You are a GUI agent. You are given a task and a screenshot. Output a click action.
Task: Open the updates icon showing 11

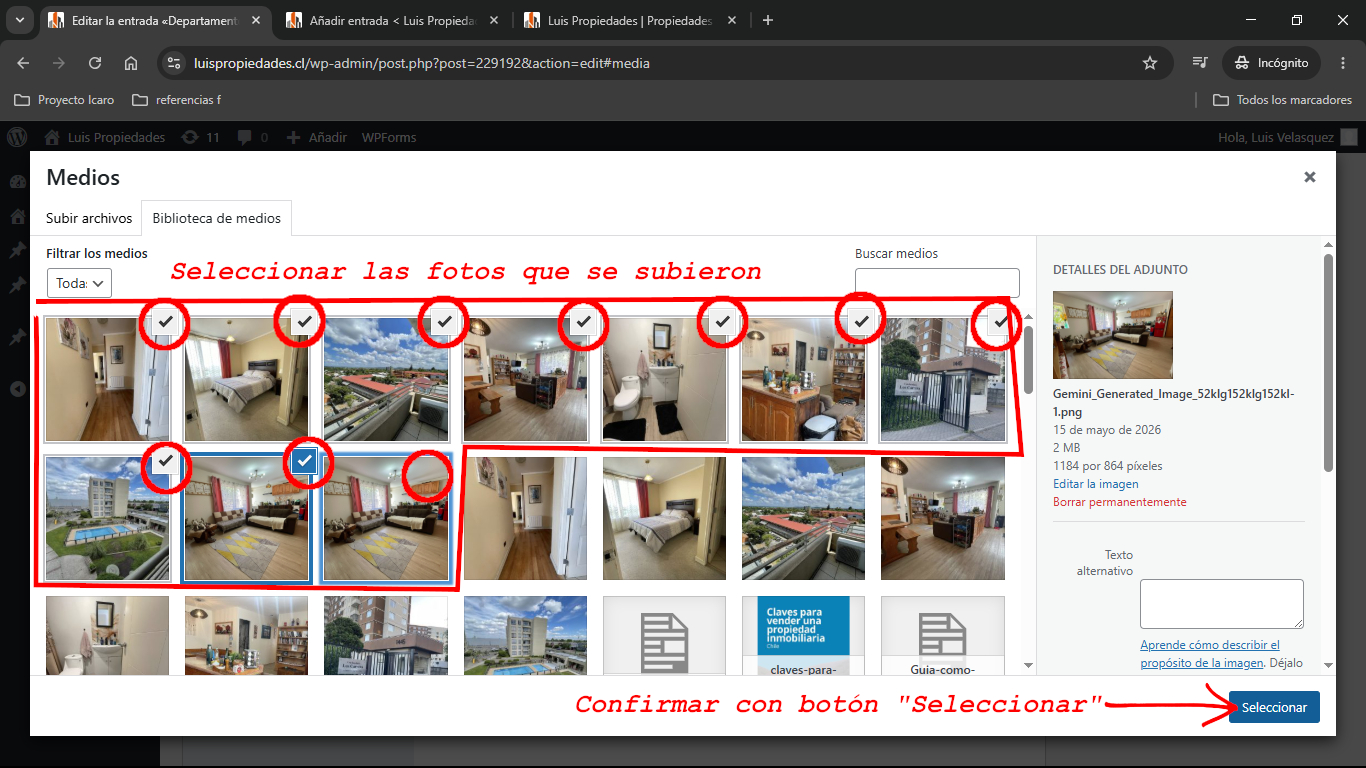pos(200,137)
